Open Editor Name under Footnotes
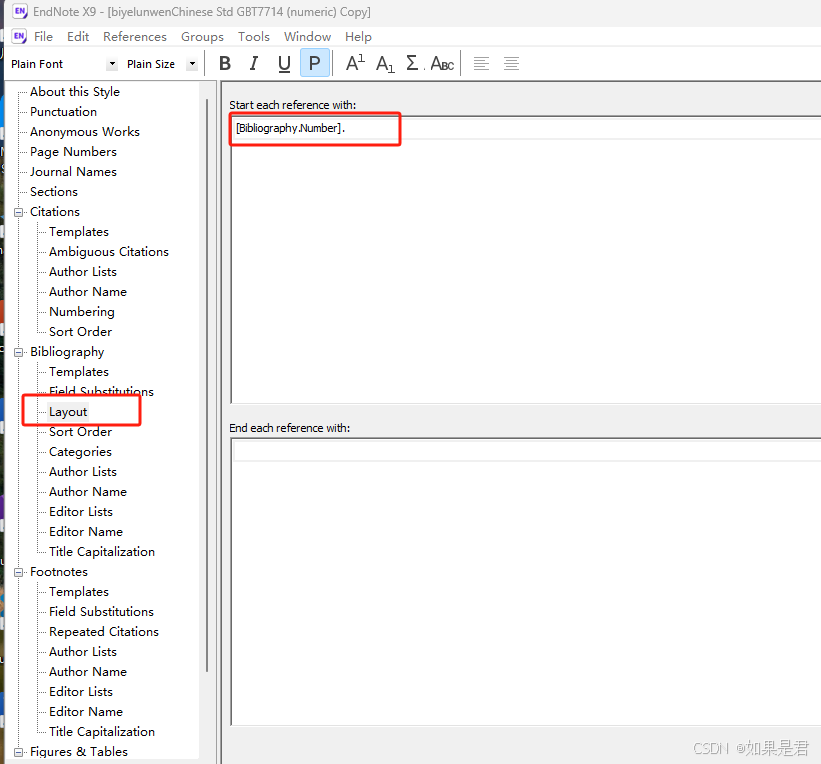Viewport: 821px width, 764px height. click(86, 712)
